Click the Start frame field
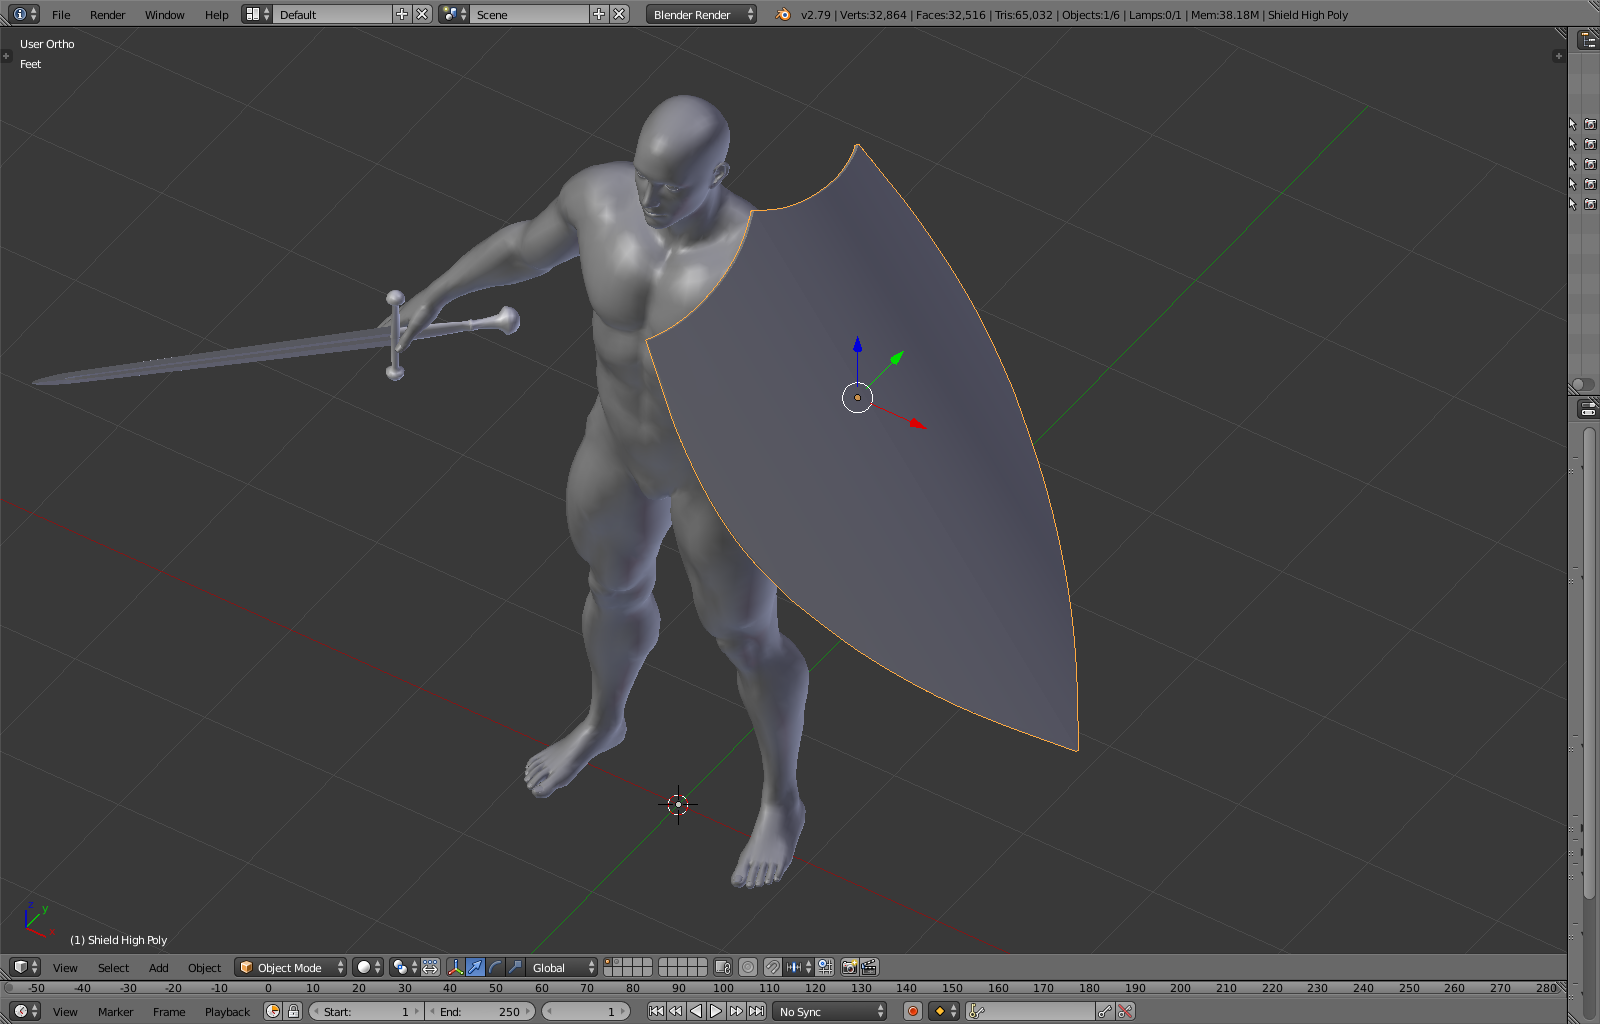The image size is (1600, 1024). (x=366, y=1011)
